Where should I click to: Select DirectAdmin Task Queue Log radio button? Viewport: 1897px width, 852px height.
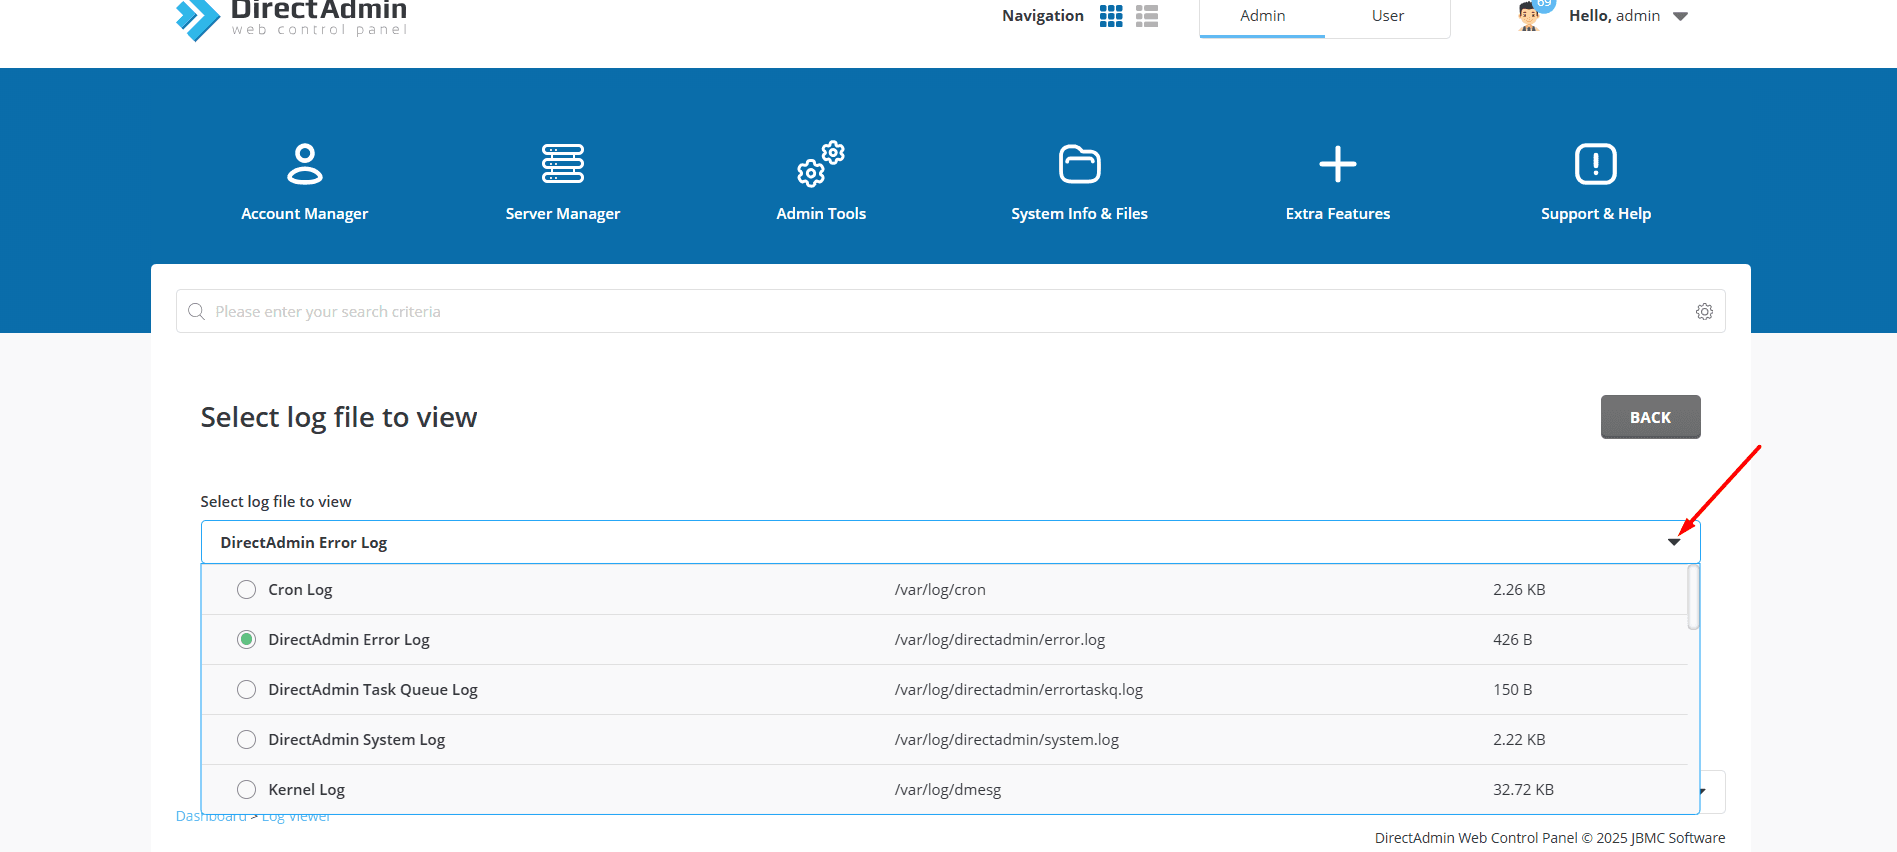point(246,690)
